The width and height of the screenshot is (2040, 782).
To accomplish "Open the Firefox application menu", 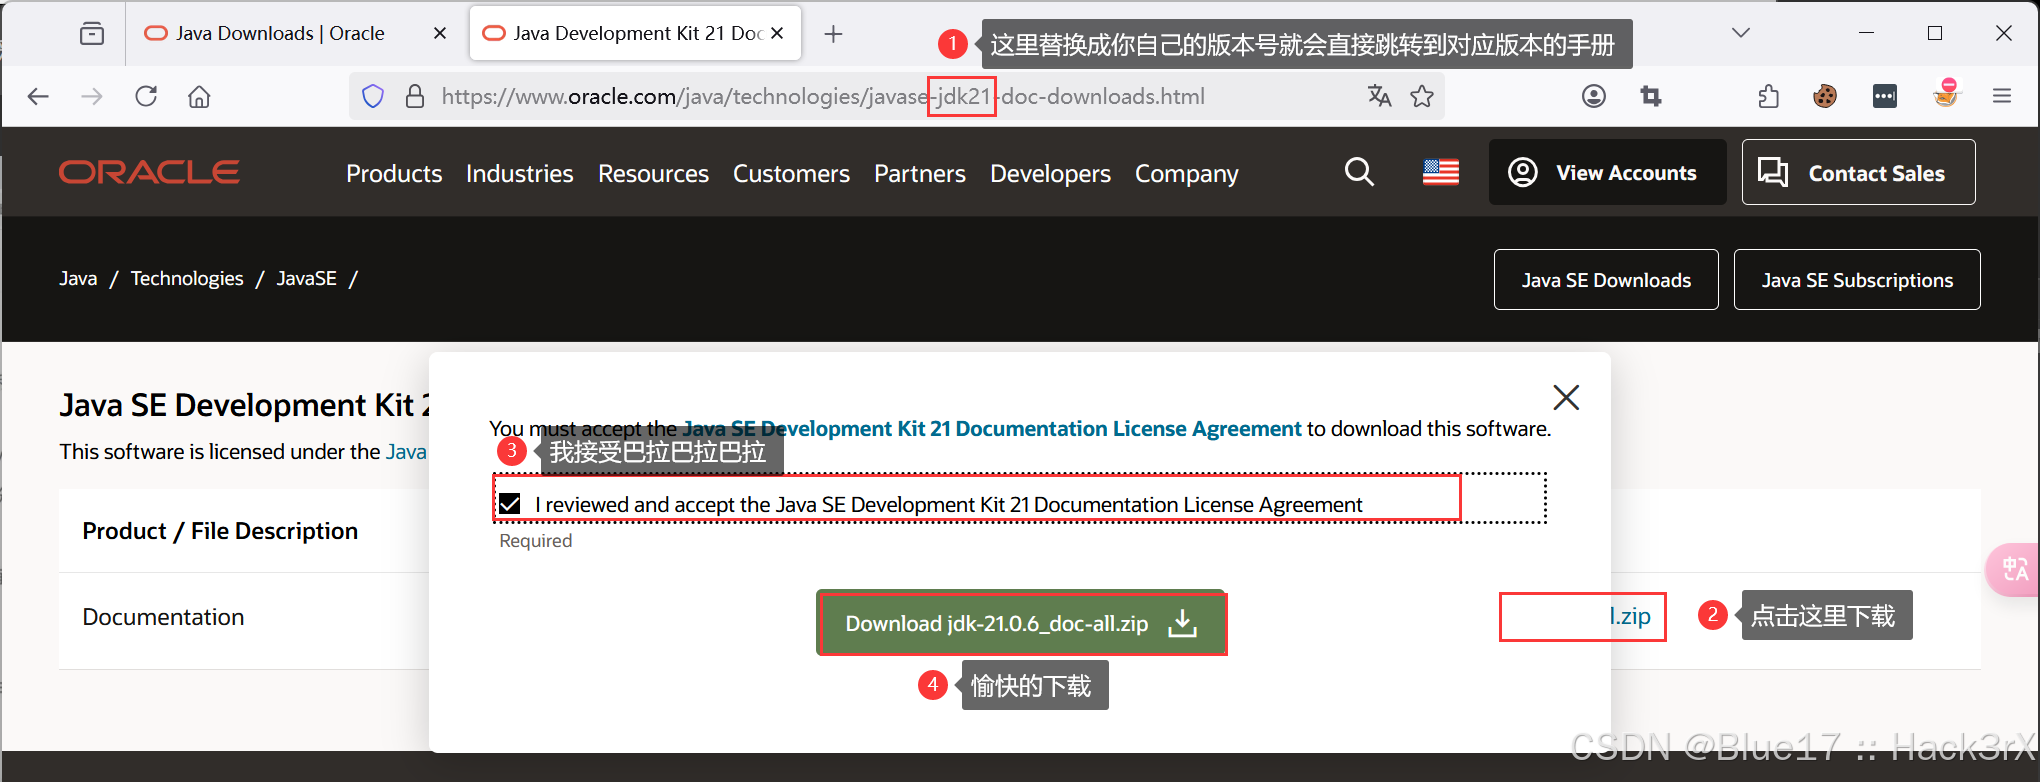I will pos(2002,96).
